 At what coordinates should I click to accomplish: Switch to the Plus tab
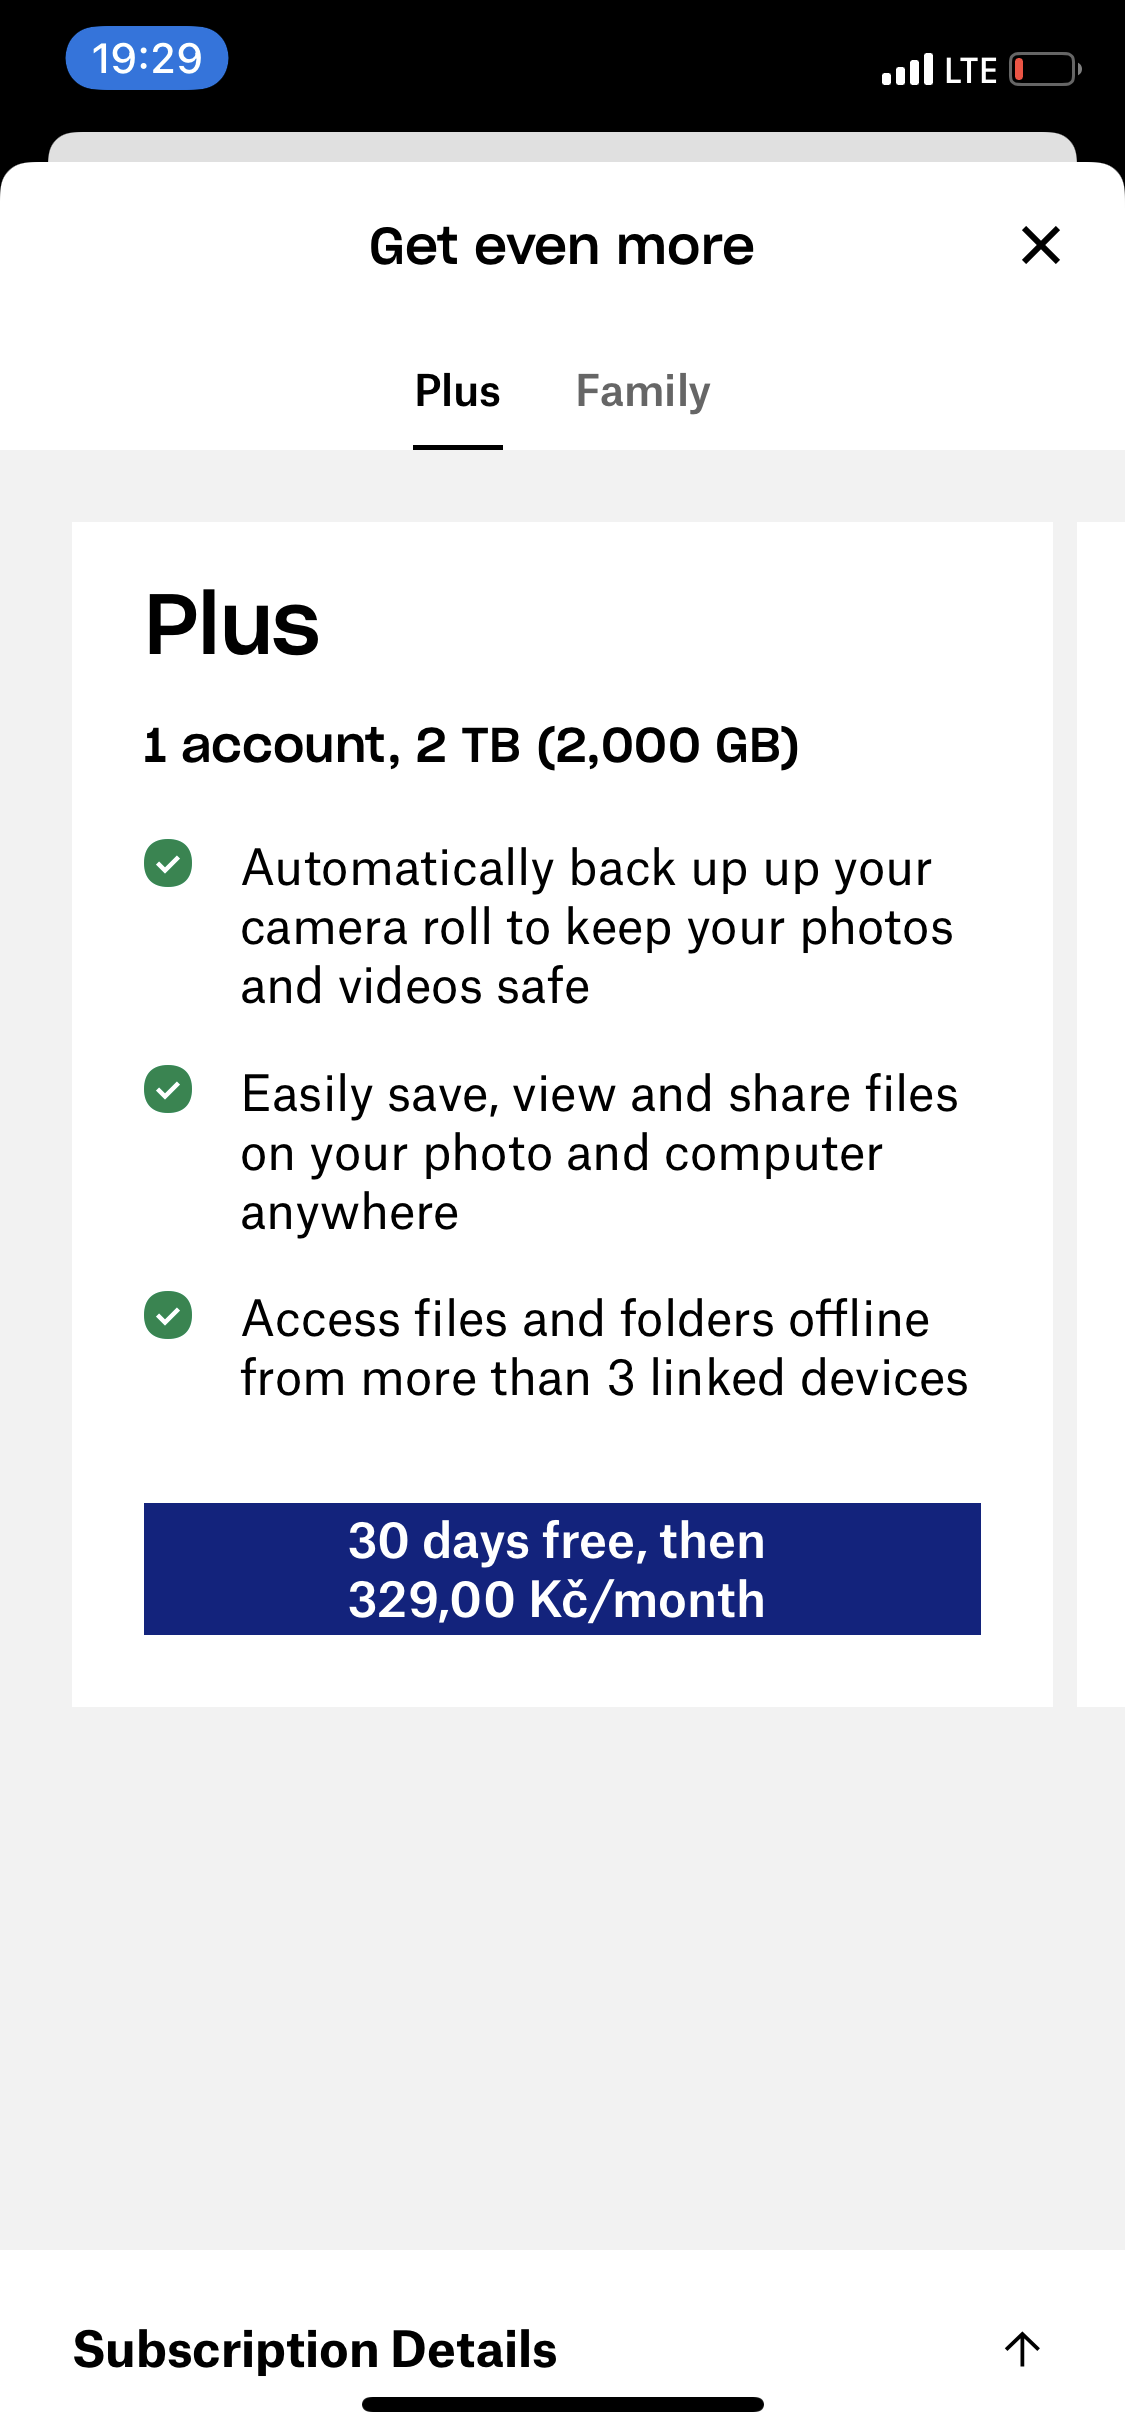457,392
